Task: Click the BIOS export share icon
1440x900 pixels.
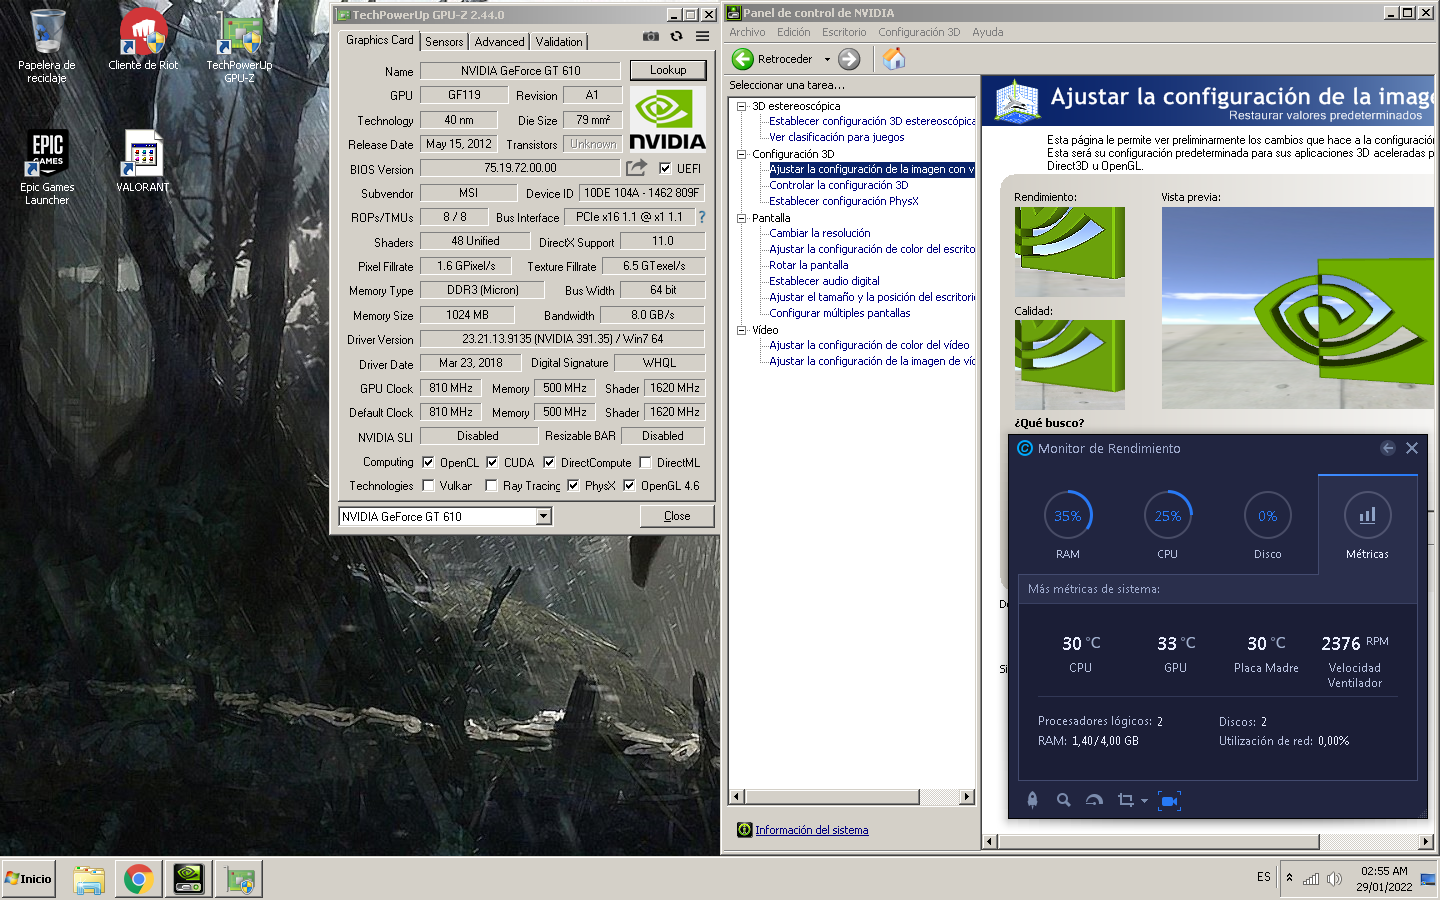Action: 636,168
